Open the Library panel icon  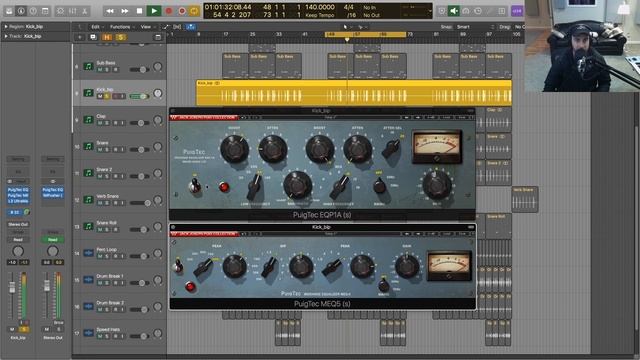(9, 11)
